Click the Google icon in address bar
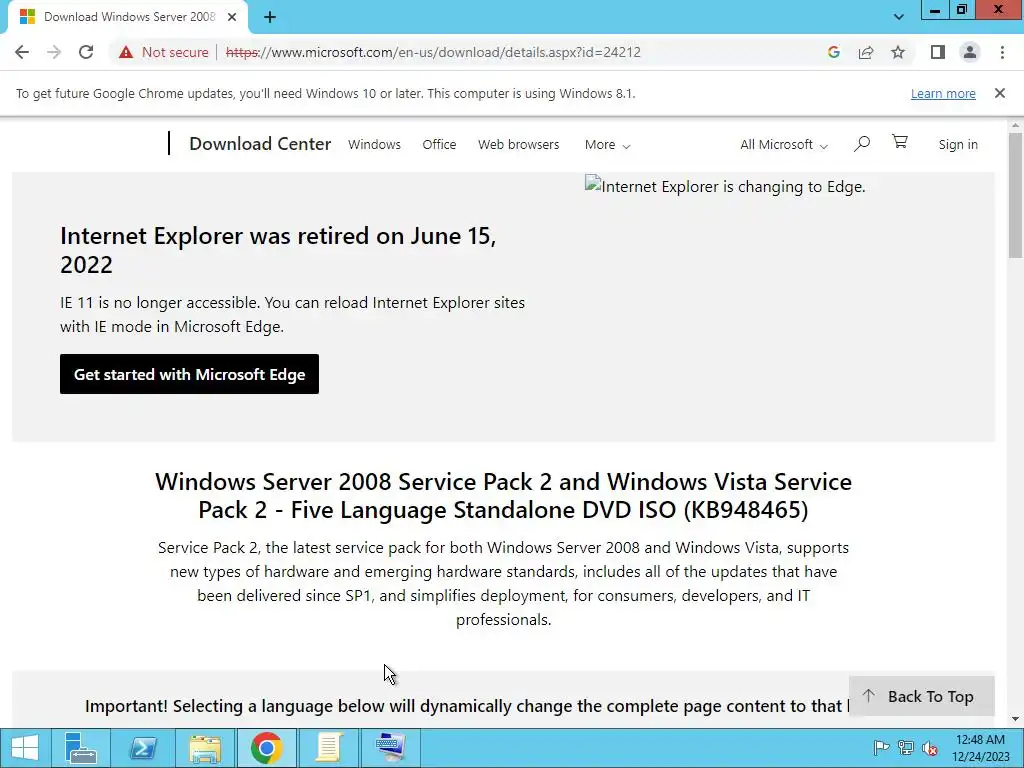 click(833, 52)
